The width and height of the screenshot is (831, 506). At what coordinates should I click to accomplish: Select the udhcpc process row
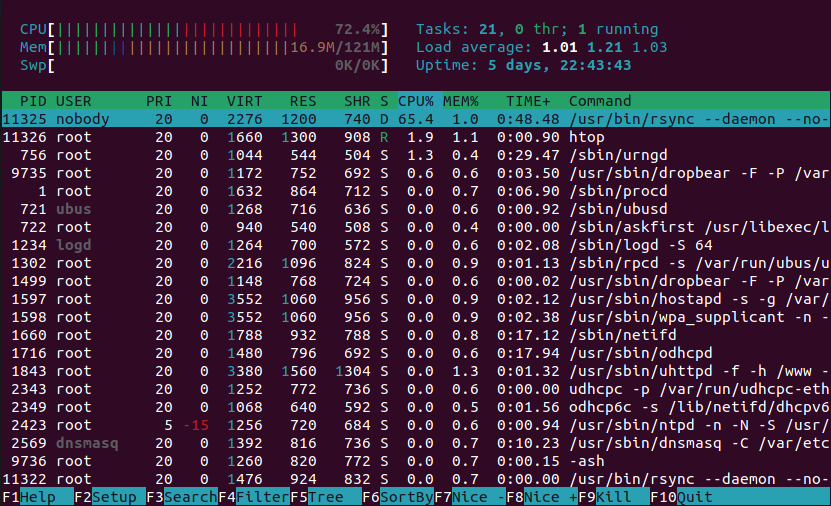click(x=416, y=389)
